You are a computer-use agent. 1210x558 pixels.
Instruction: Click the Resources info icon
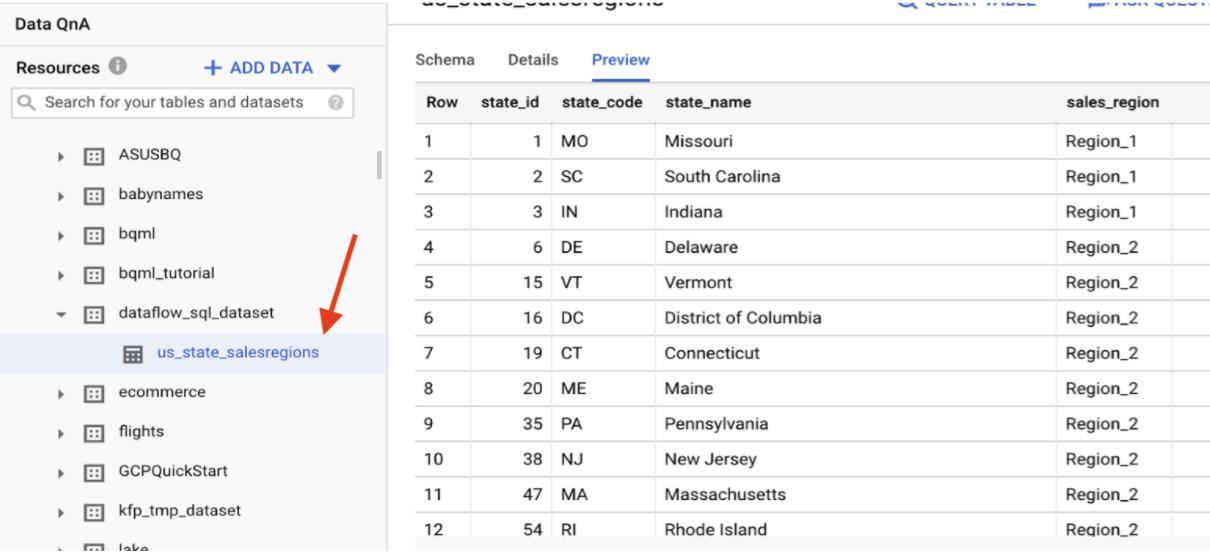pos(118,67)
